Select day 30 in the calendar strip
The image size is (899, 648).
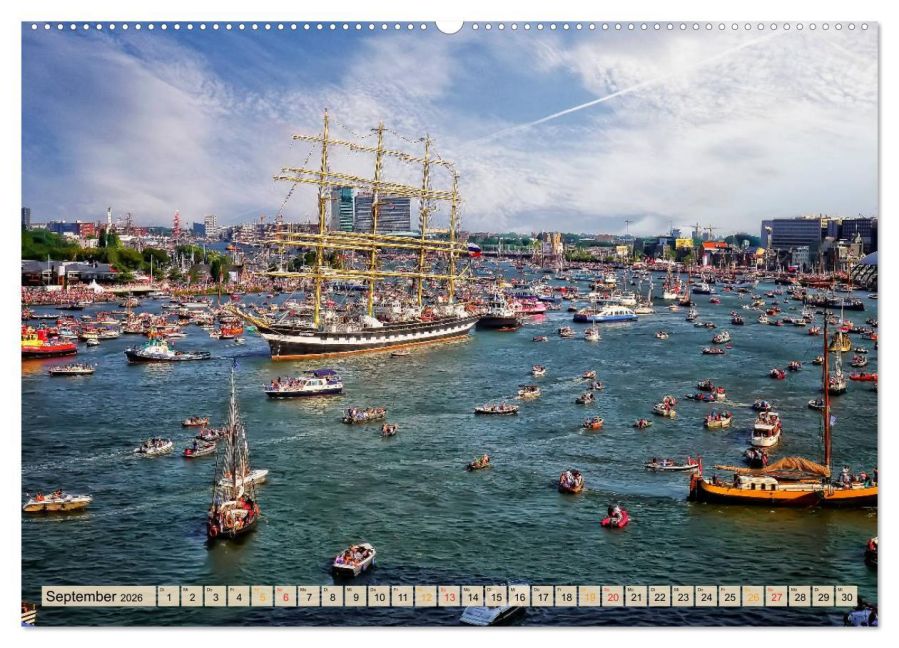[847, 596]
